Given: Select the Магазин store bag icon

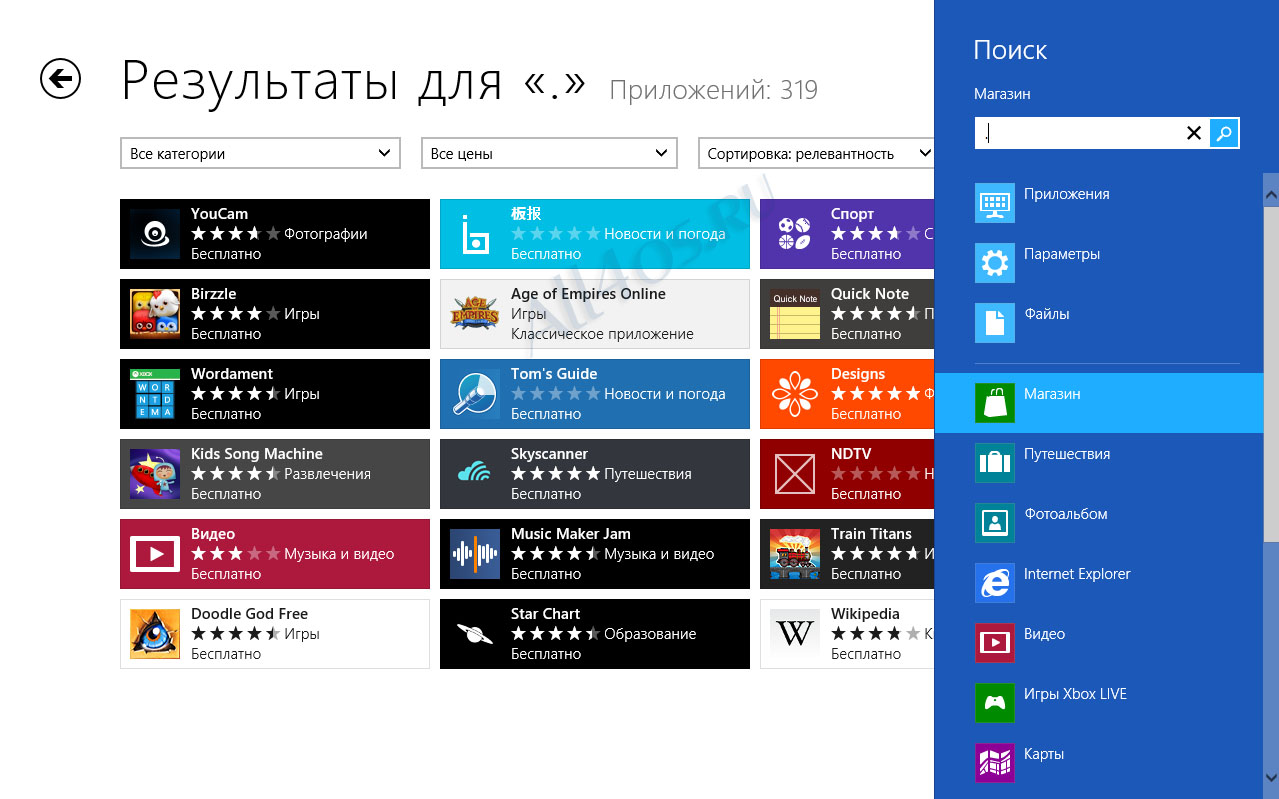Looking at the screenshot, I should (x=994, y=403).
